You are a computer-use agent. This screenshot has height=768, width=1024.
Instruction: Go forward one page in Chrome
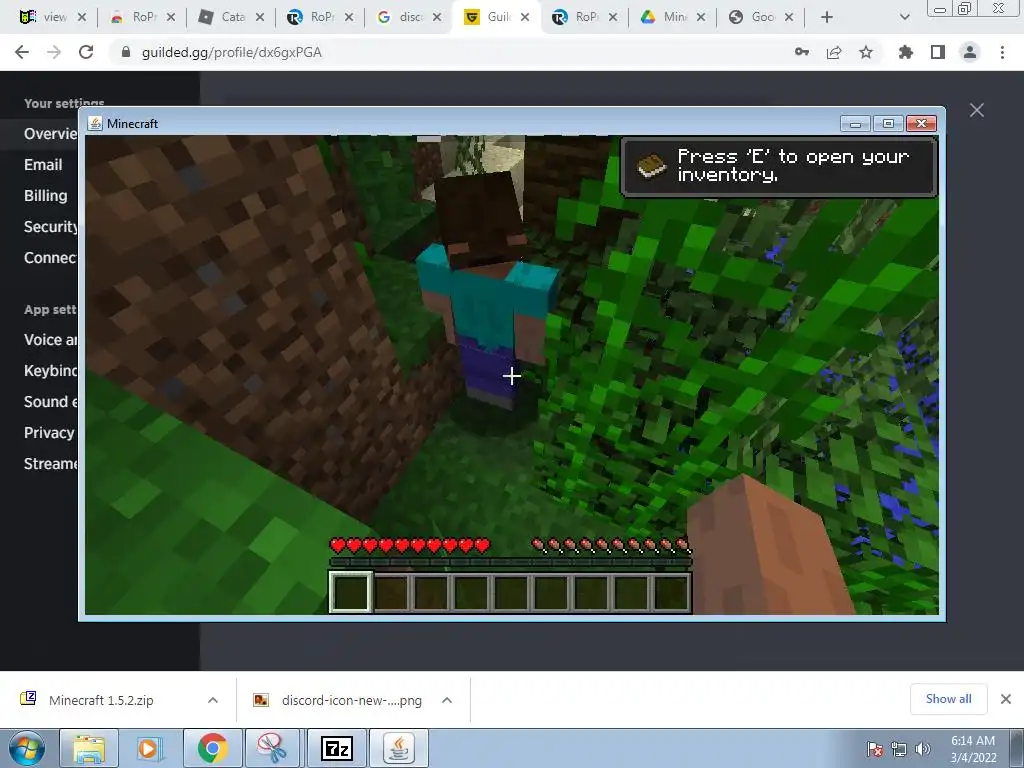54,52
